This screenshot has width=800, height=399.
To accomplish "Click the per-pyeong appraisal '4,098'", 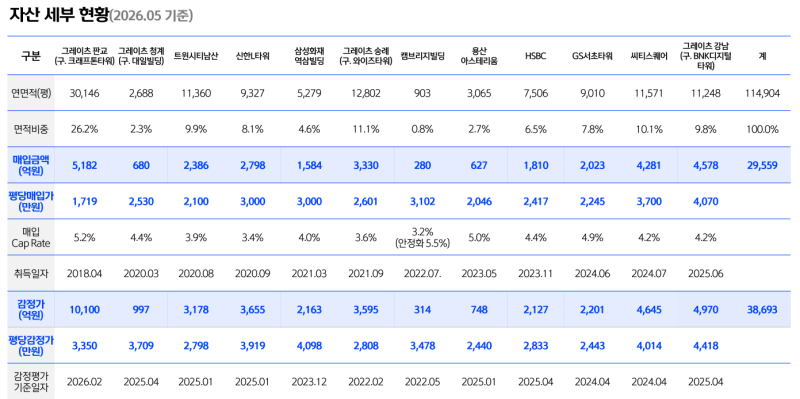I will click(x=309, y=345).
